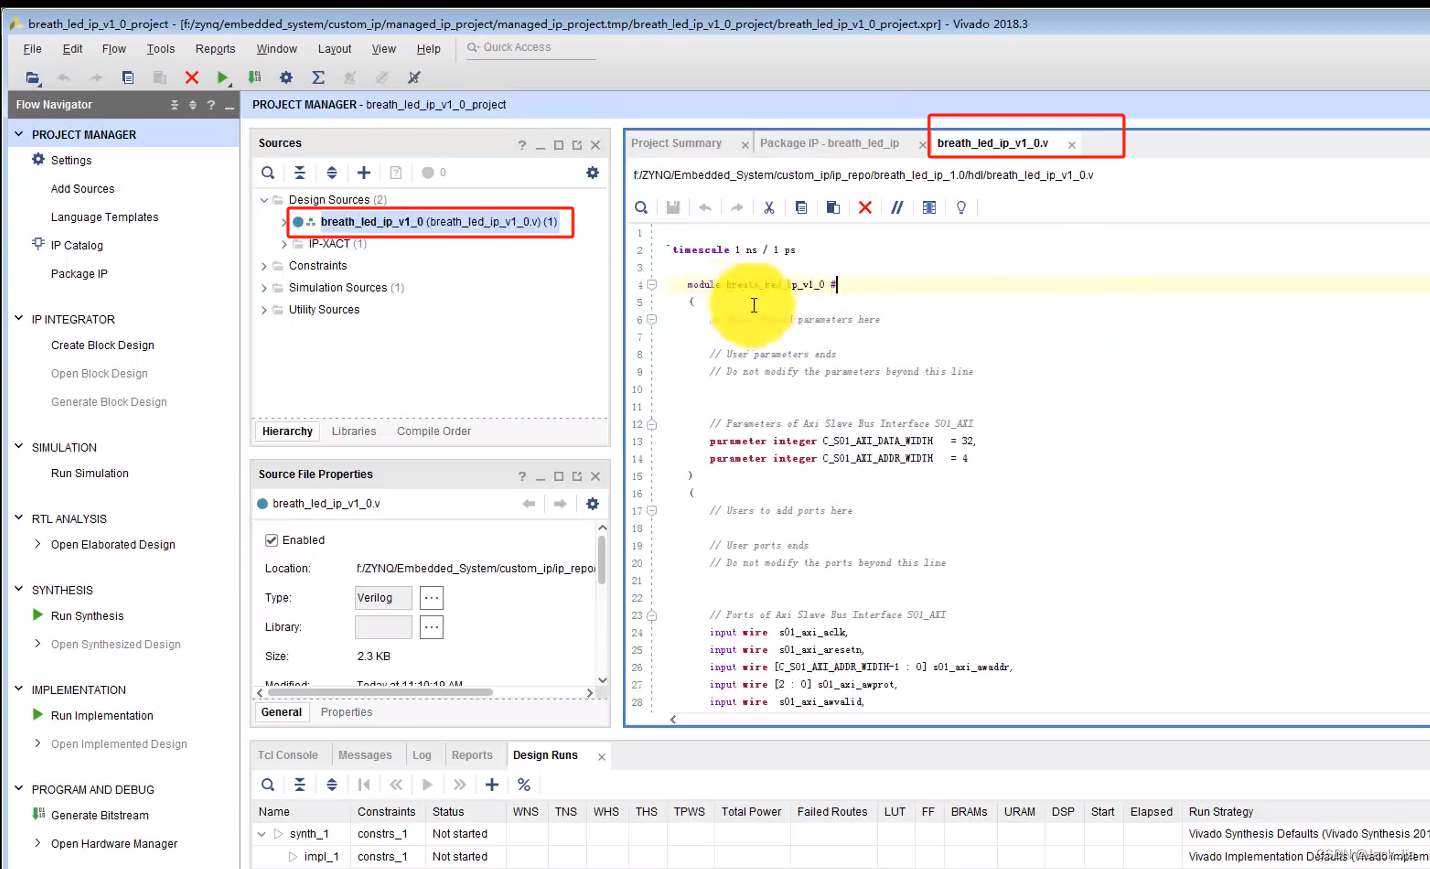Click Run Synthesis in Flow Navigator
The image size is (1430, 869).
(87, 616)
